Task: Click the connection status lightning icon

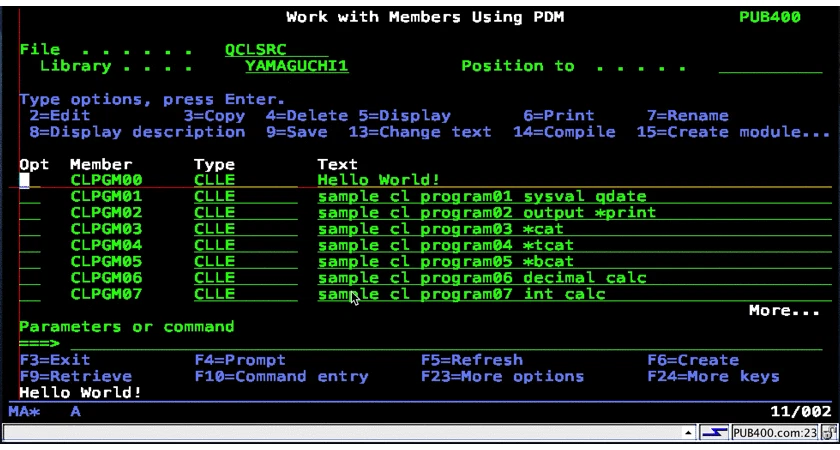Action: point(714,432)
